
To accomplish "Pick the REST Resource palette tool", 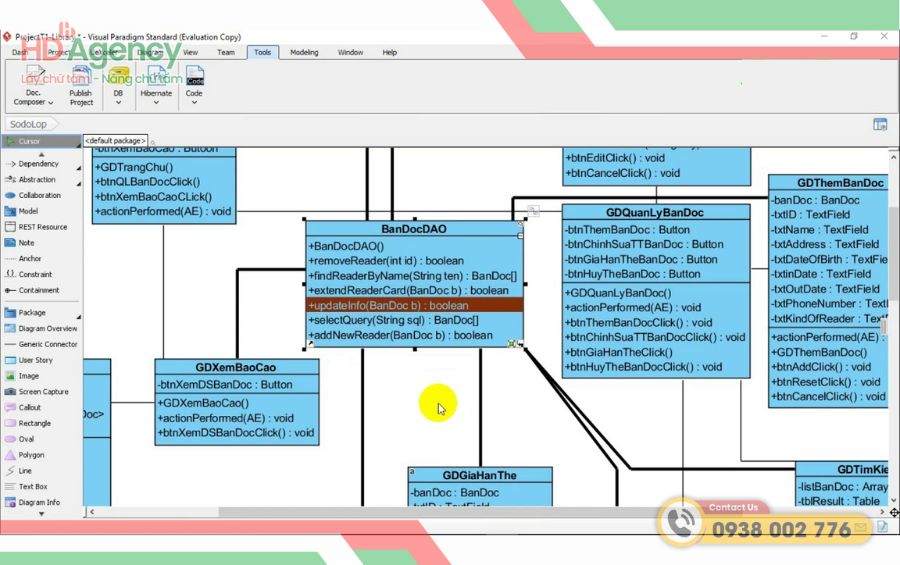I will pyautogui.click(x=42, y=227).
